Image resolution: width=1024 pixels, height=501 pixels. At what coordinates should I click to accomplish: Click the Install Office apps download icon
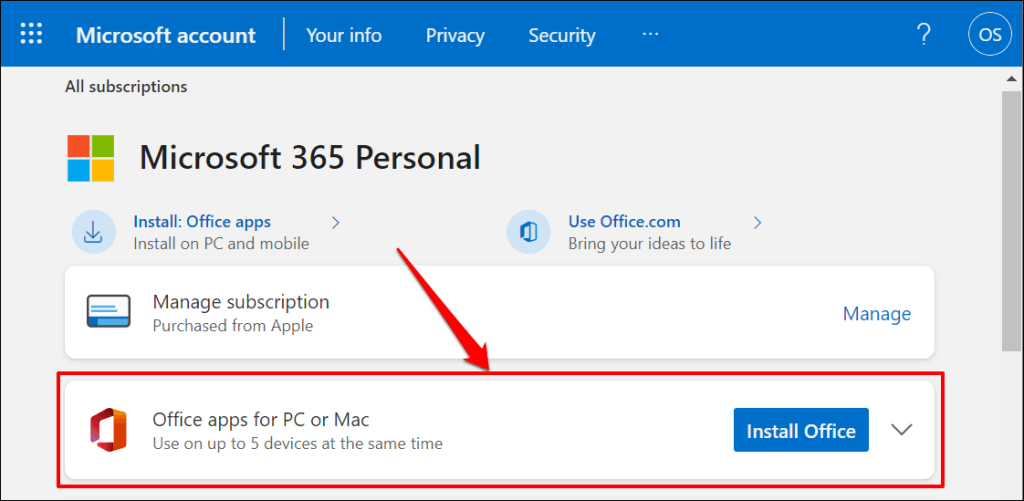pos(93,232)
